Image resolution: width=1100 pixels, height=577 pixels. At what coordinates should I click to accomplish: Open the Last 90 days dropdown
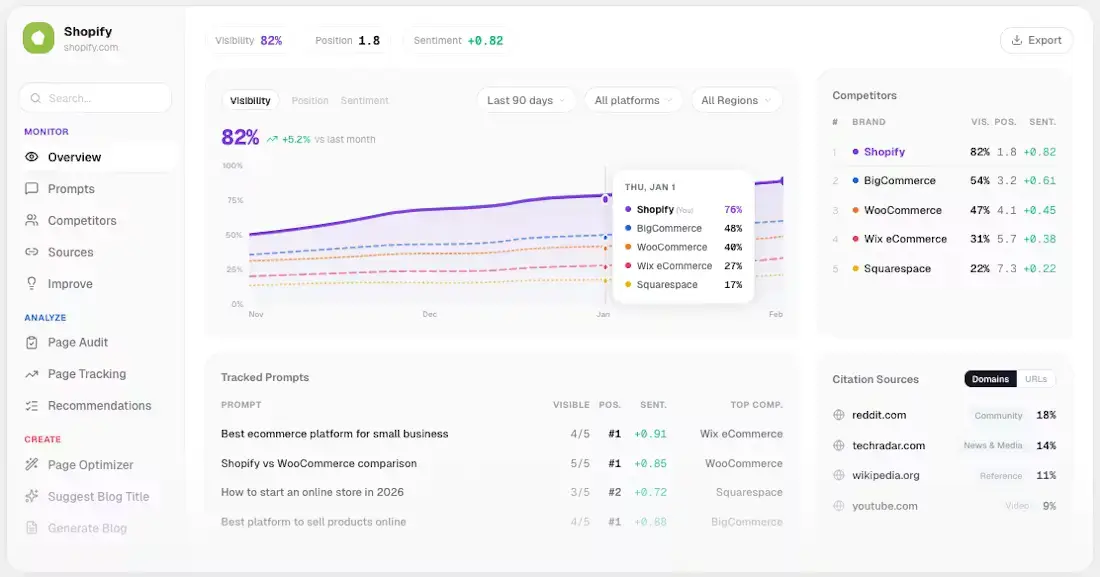coord(526,100)
